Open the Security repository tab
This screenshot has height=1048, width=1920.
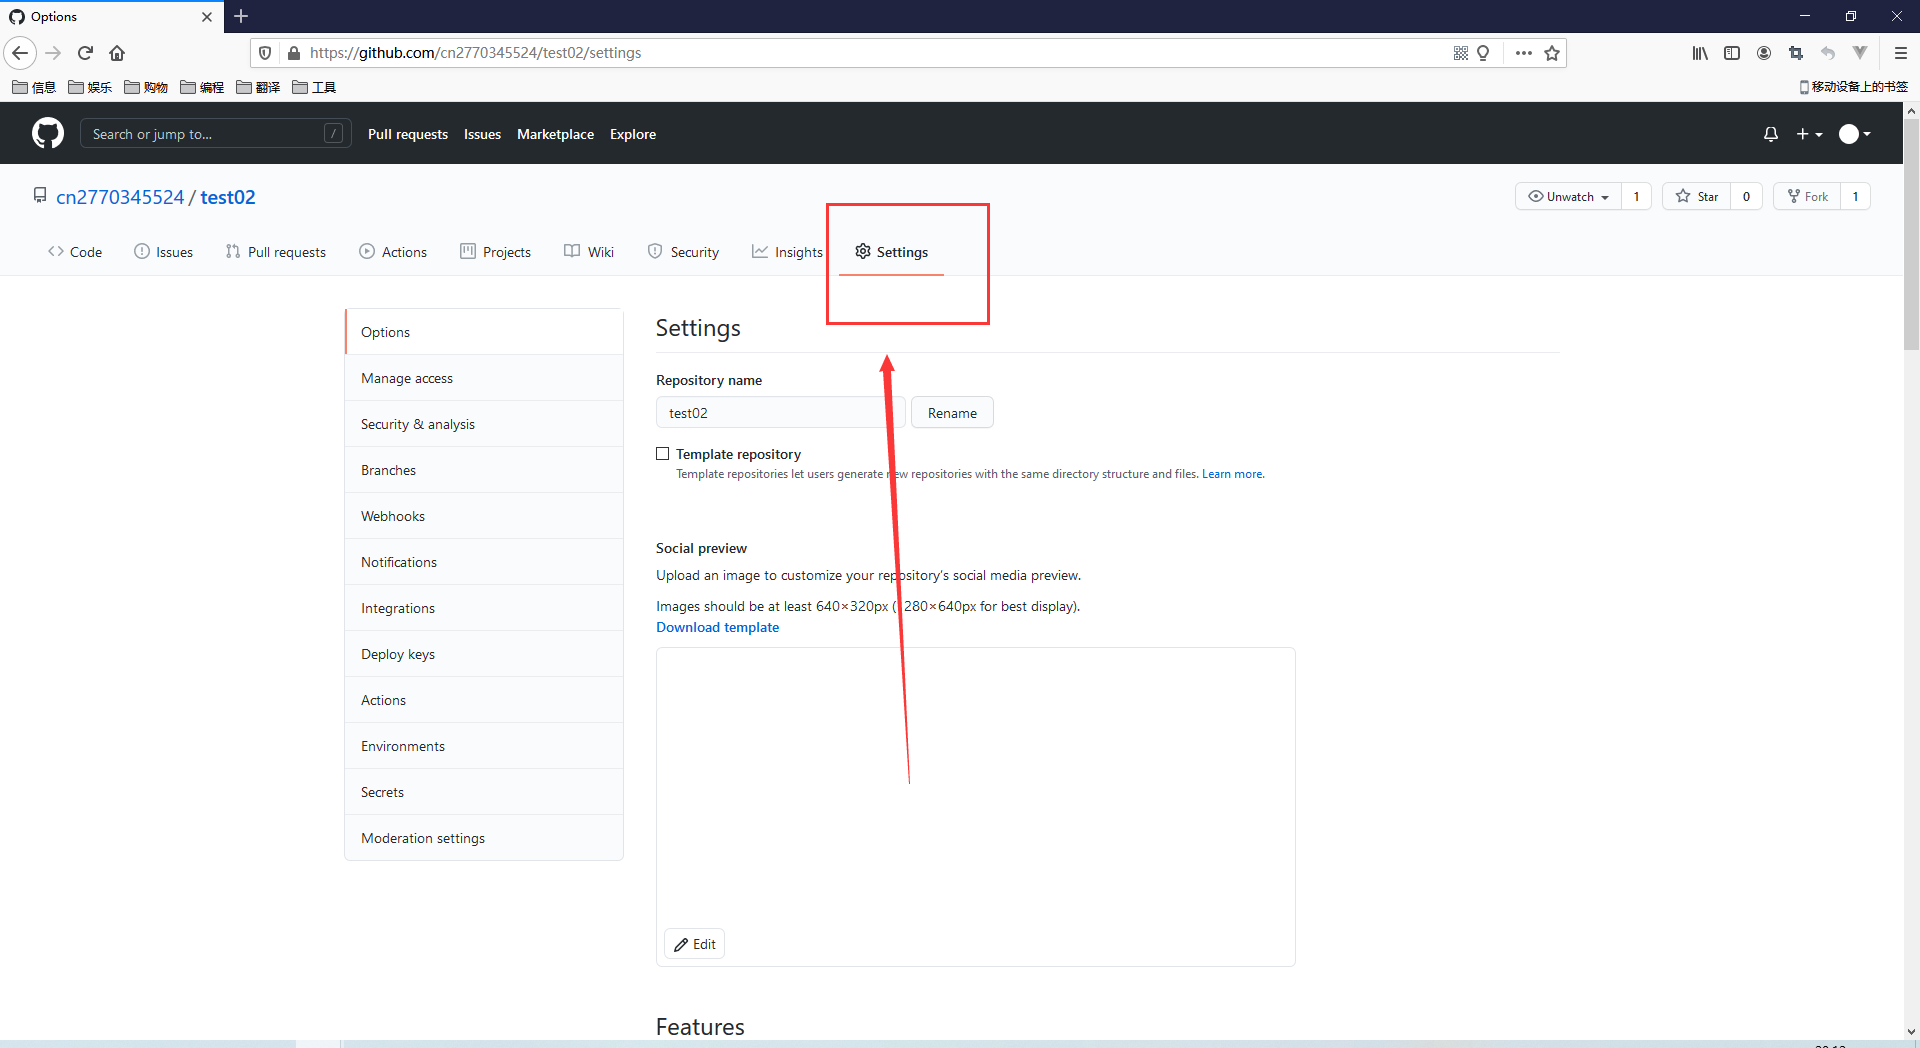pos(683,252)
